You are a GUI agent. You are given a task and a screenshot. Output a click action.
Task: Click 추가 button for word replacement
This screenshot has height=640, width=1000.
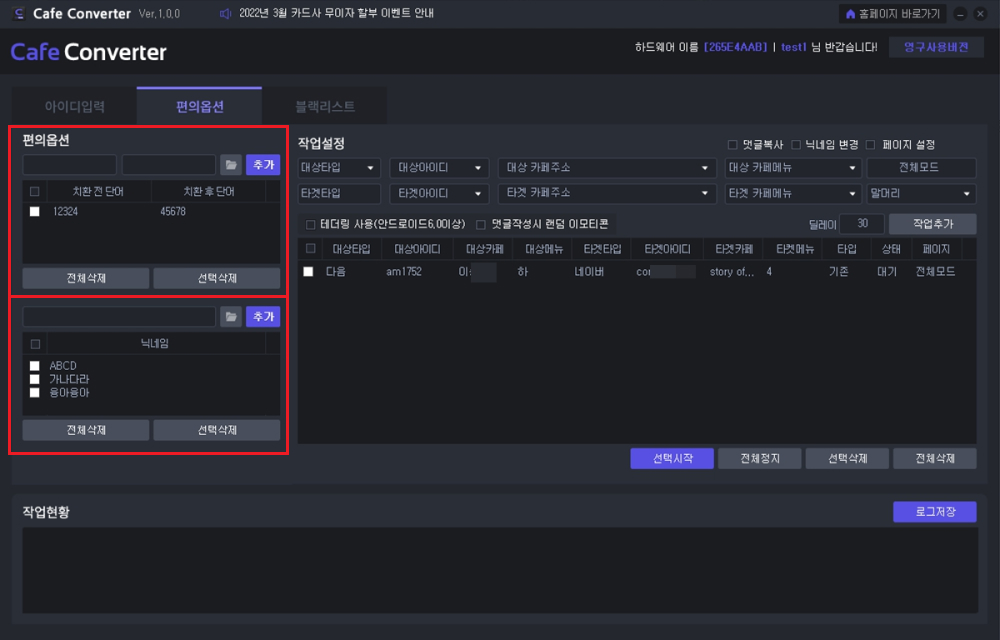(x=263, y=164)
